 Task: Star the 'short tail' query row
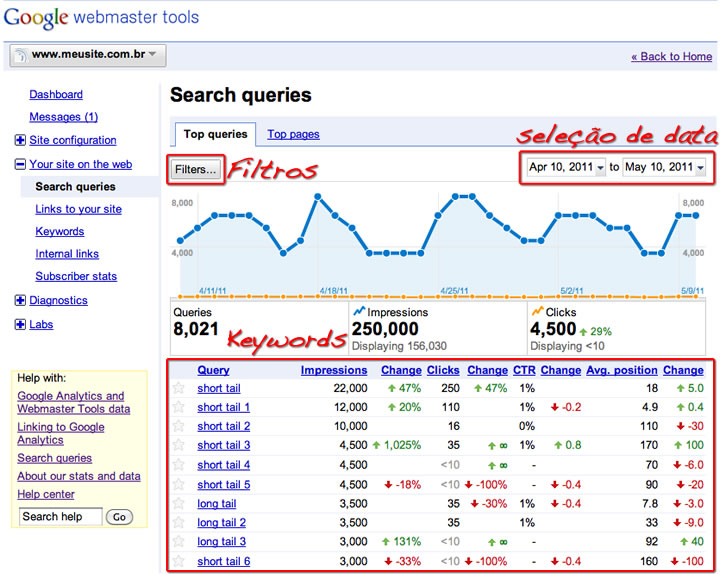[179, 388]
